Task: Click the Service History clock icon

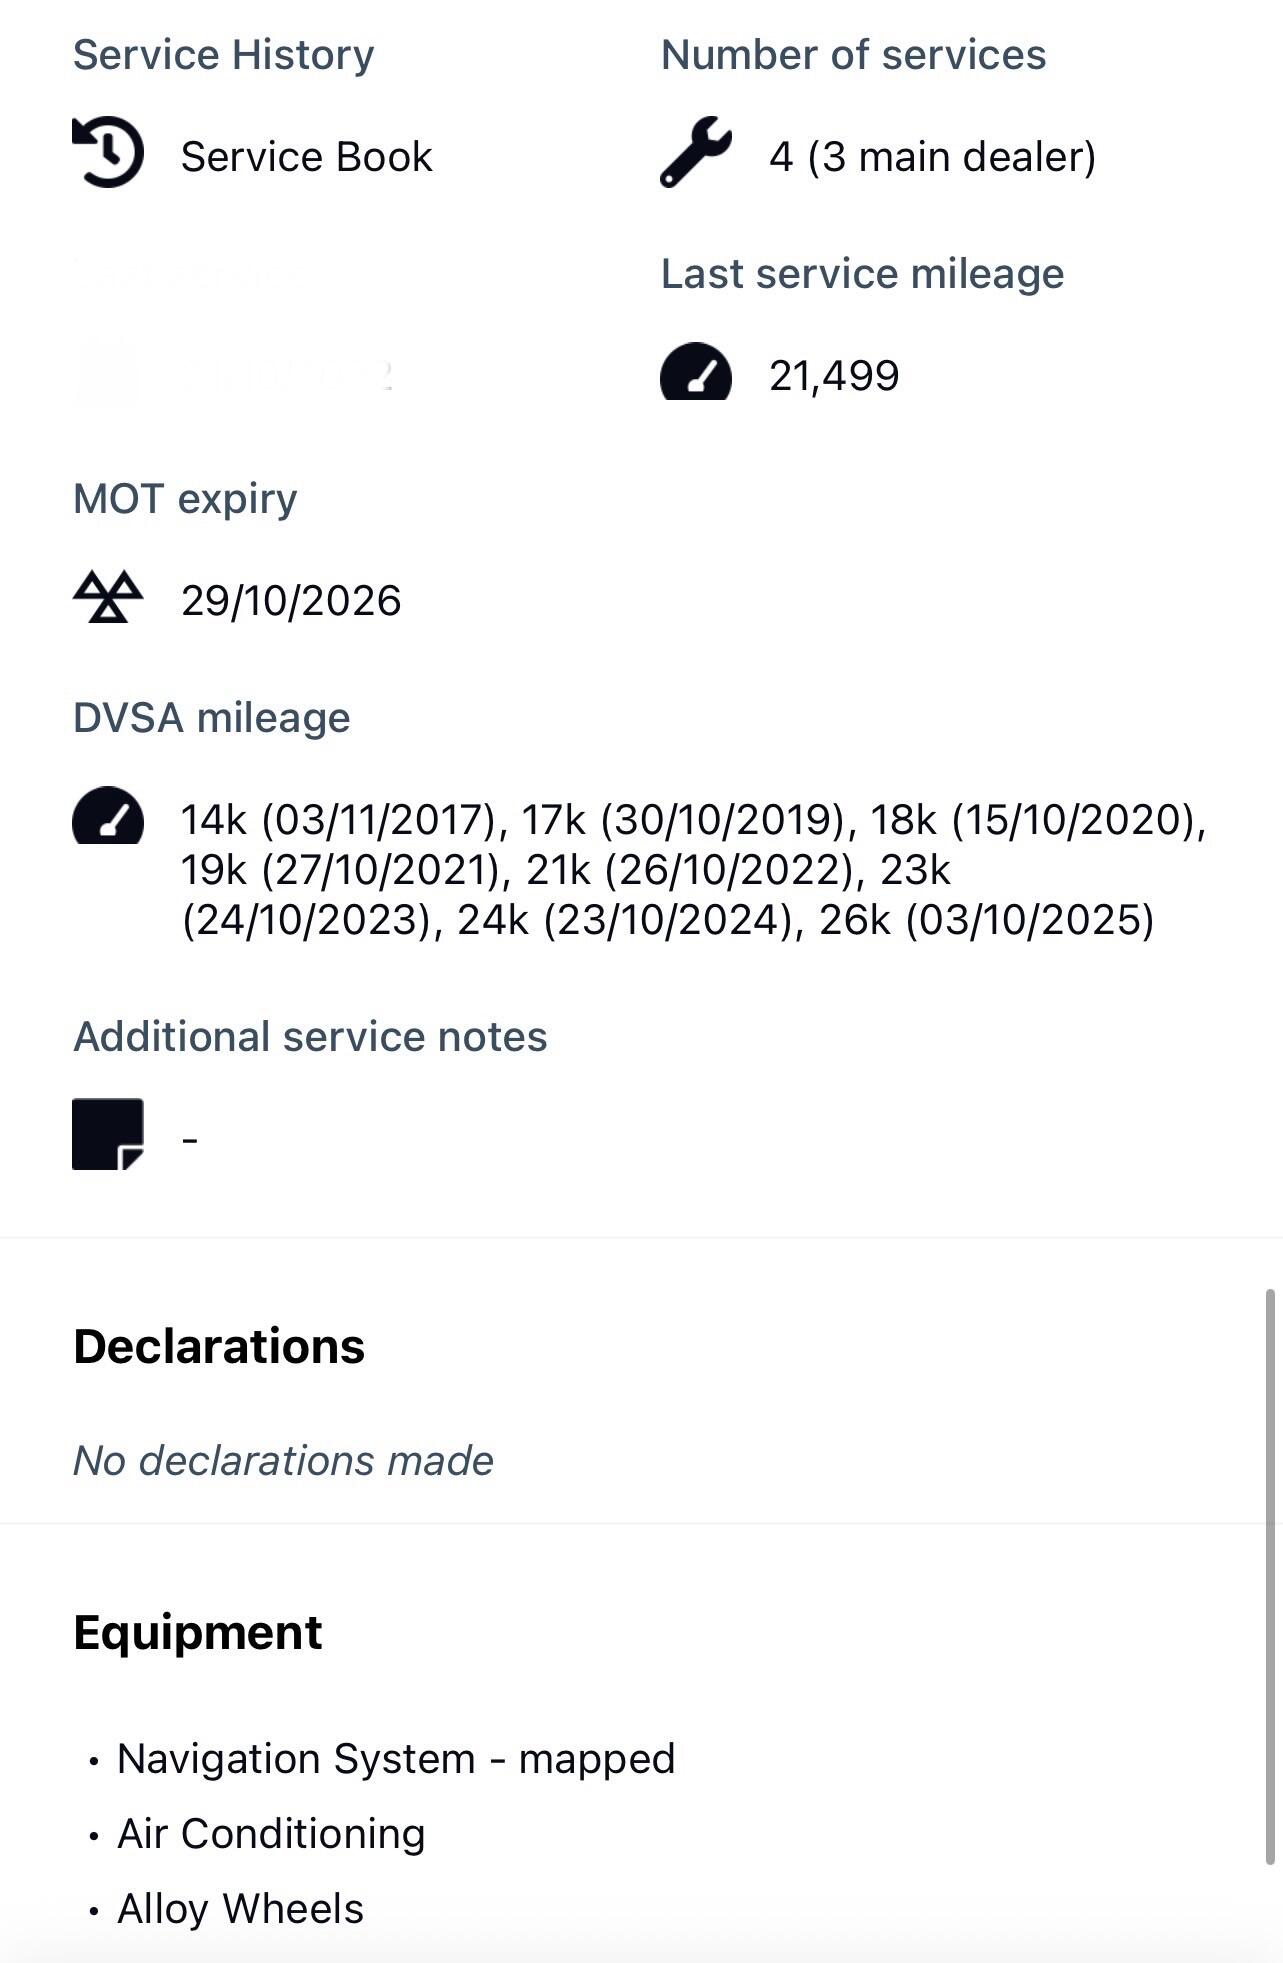Action: tap(108, 153)
